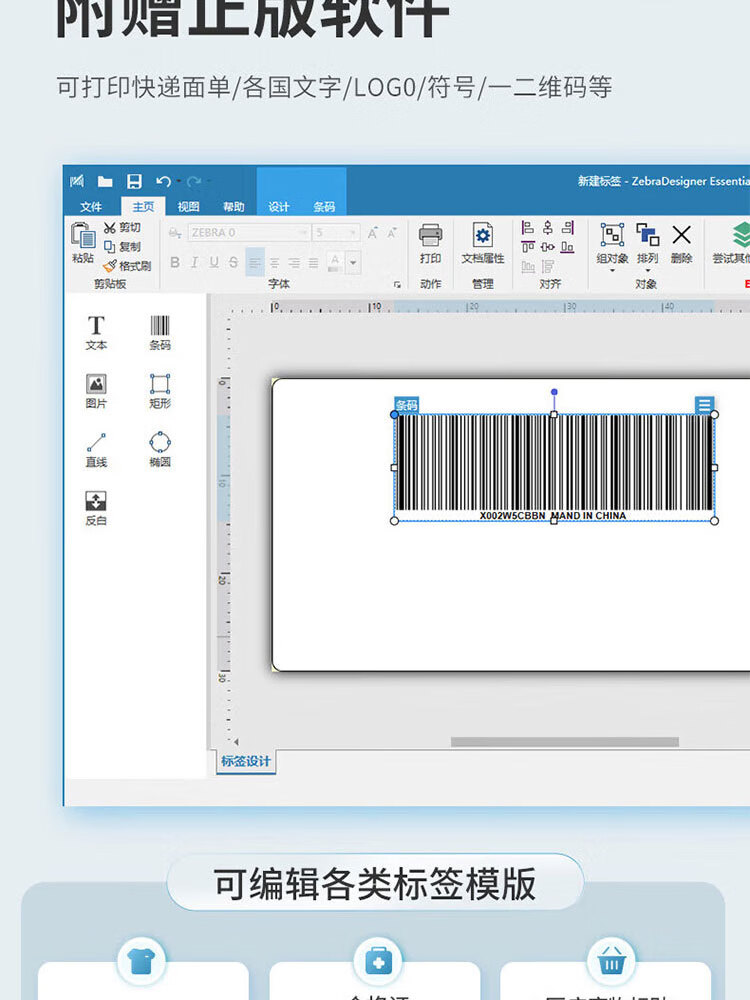750x1000 pixels.
Task: Toggle bold formatting
Action: [x=175, y=263]
